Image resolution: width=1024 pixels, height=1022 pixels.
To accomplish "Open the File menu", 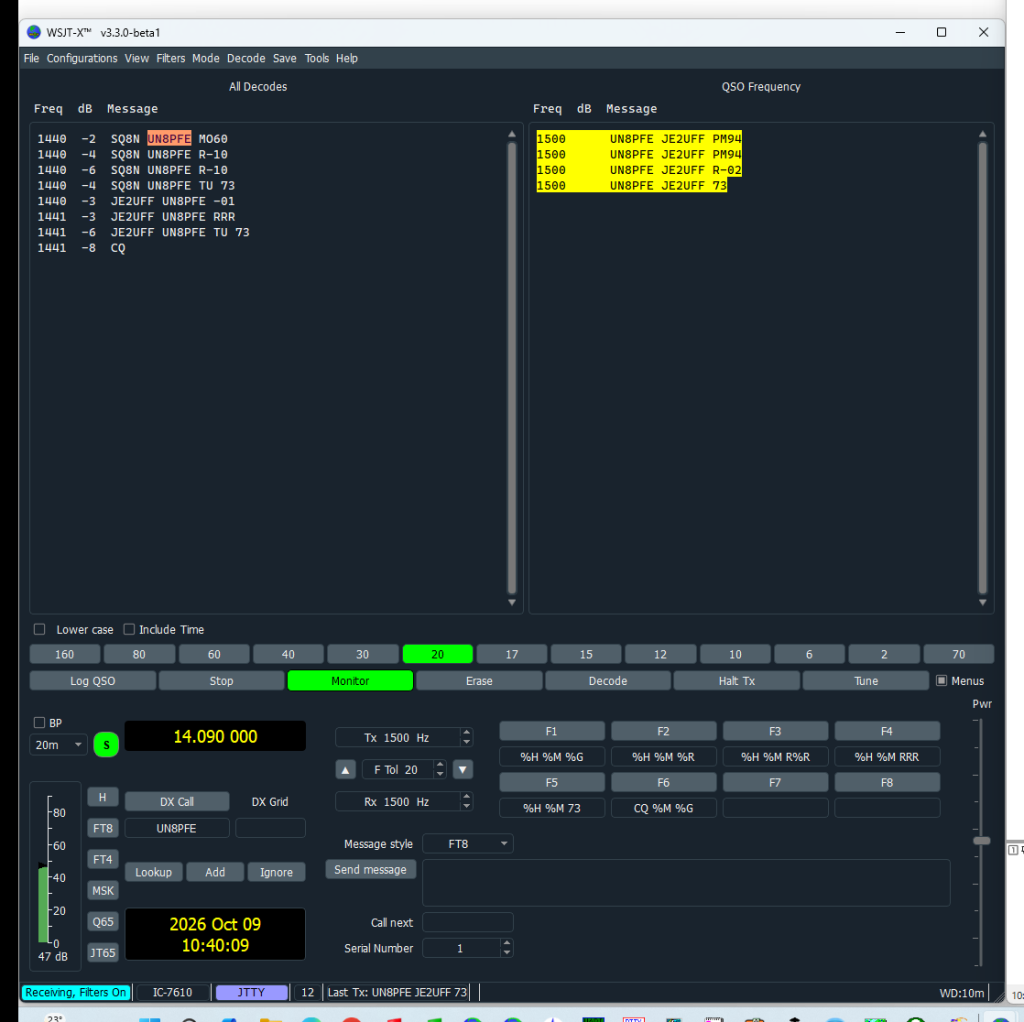I will point(31,58).
